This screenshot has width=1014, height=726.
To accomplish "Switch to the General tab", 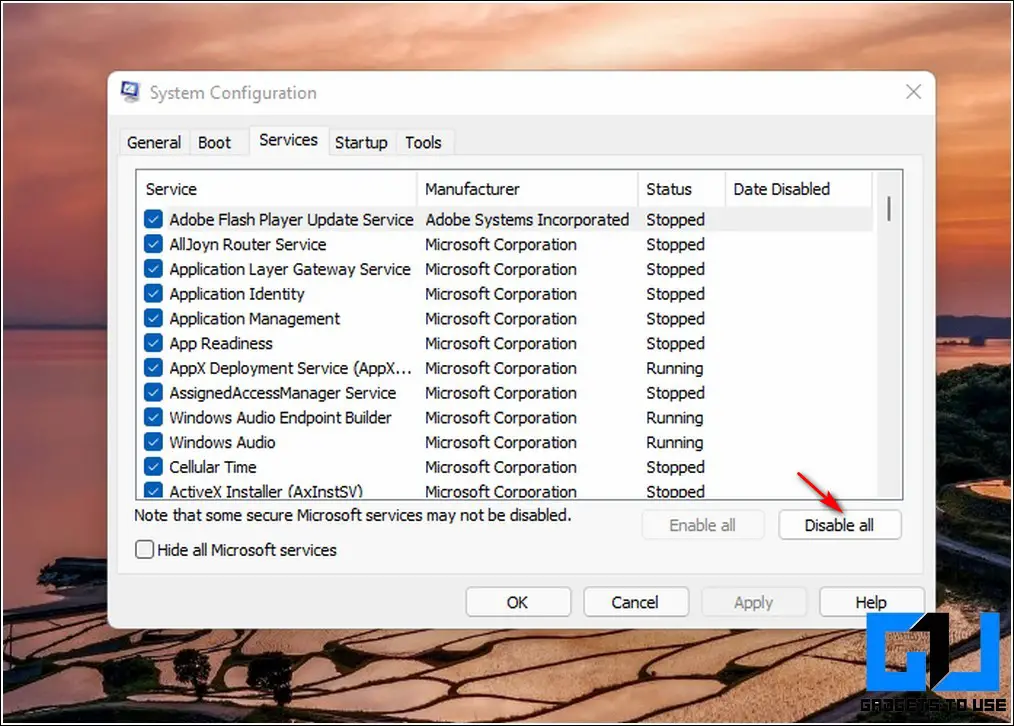I will point(154,142).
